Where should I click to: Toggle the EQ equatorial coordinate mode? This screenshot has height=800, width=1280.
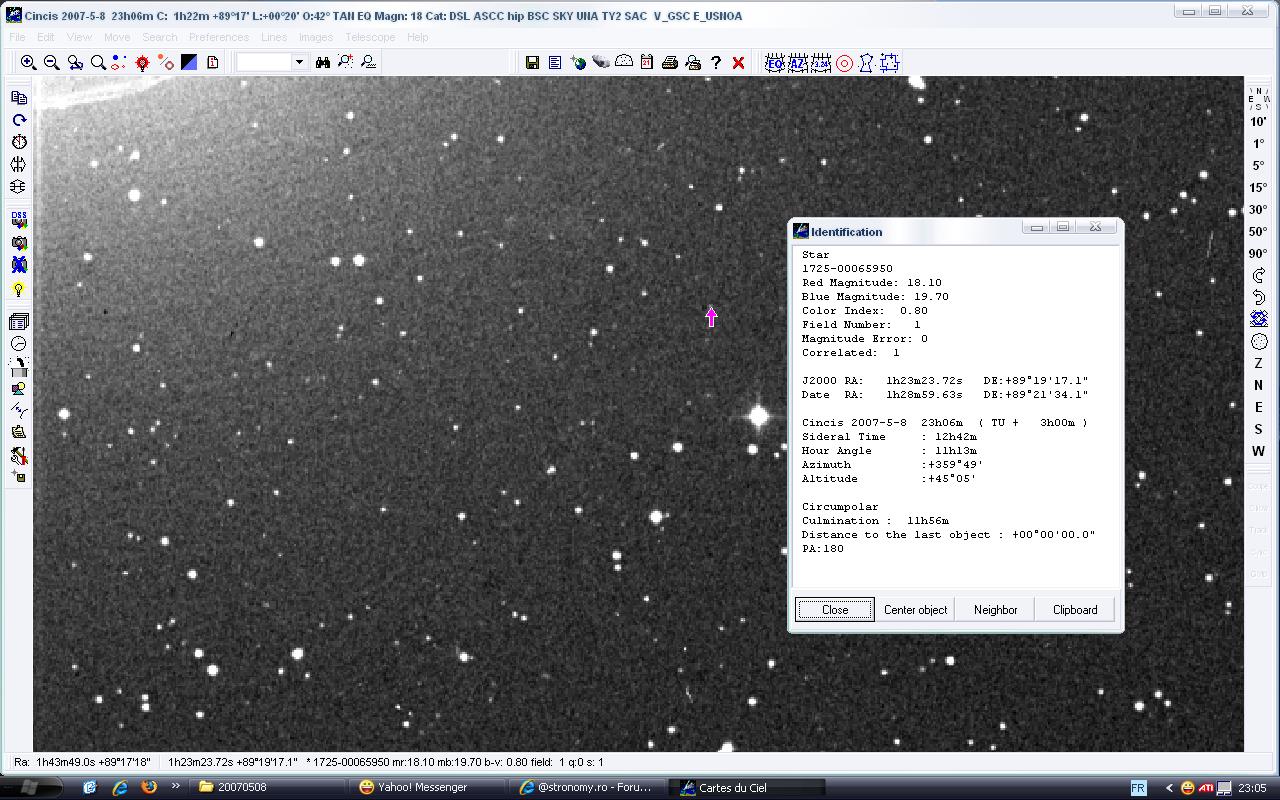[x=774, y=63]
